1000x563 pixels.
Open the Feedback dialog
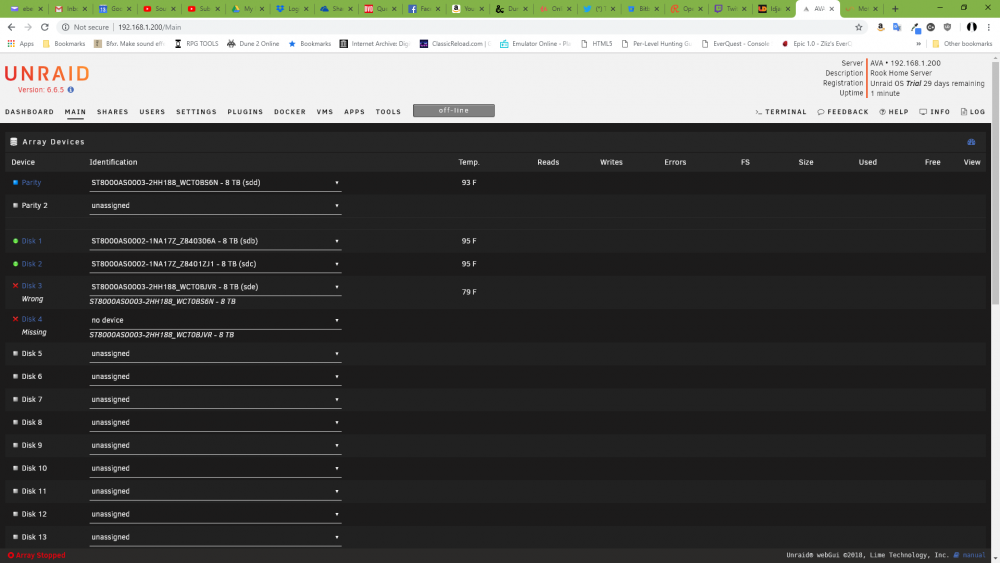pyautogui.click(x=842, y=112)
